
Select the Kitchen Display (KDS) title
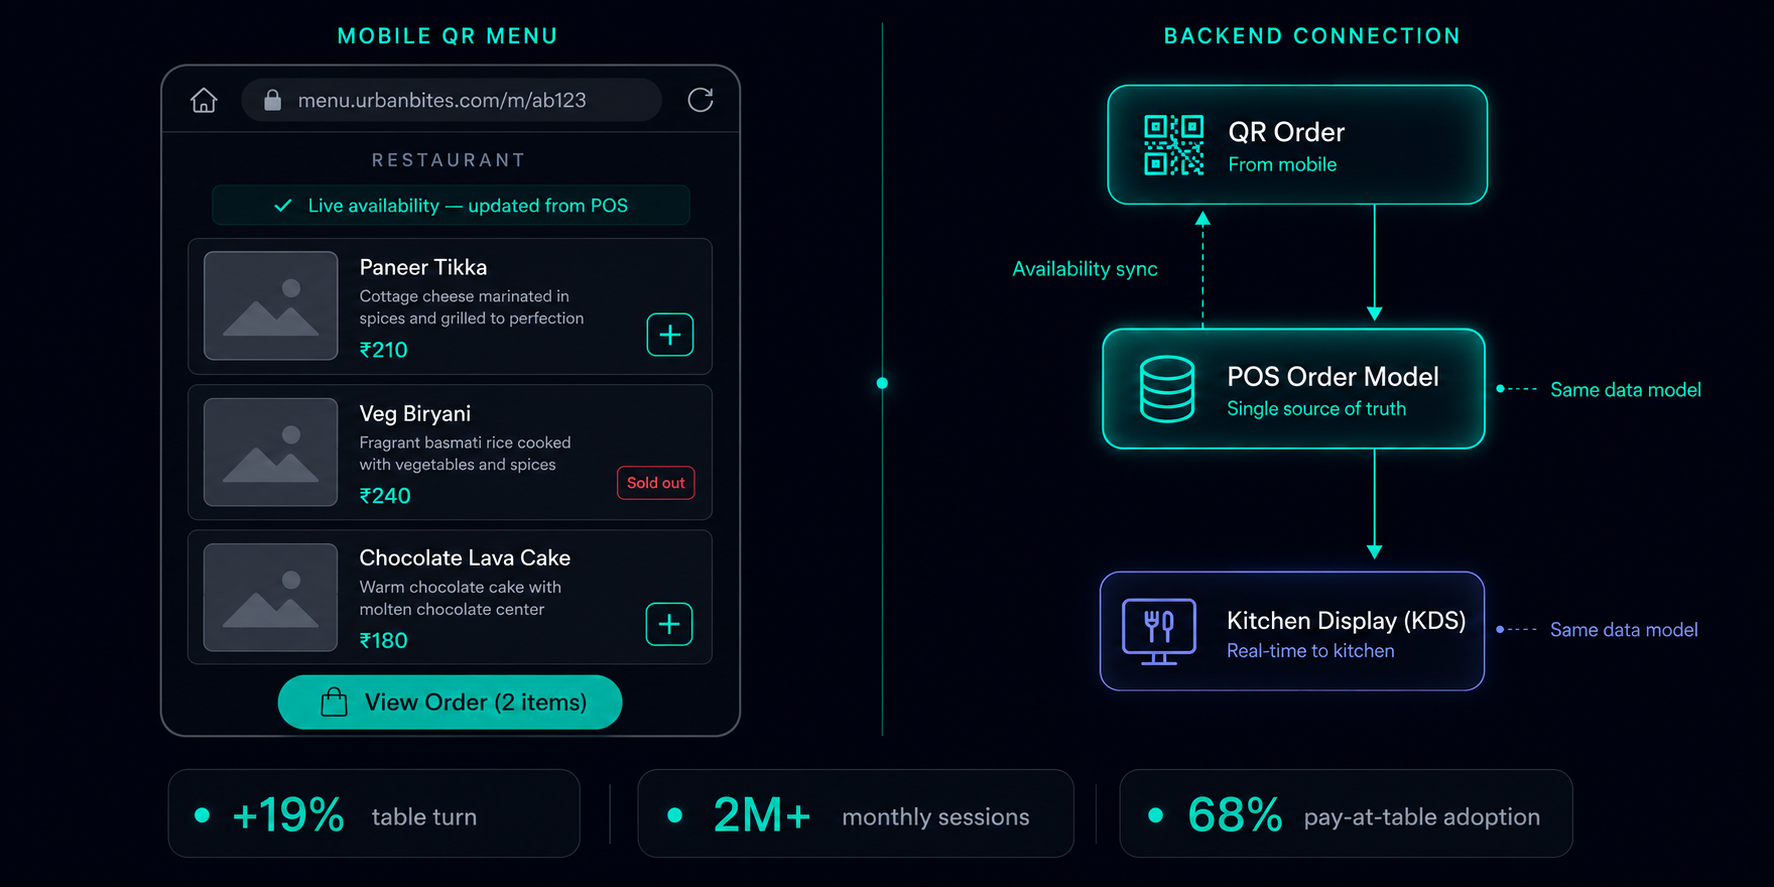(1346, 620)
